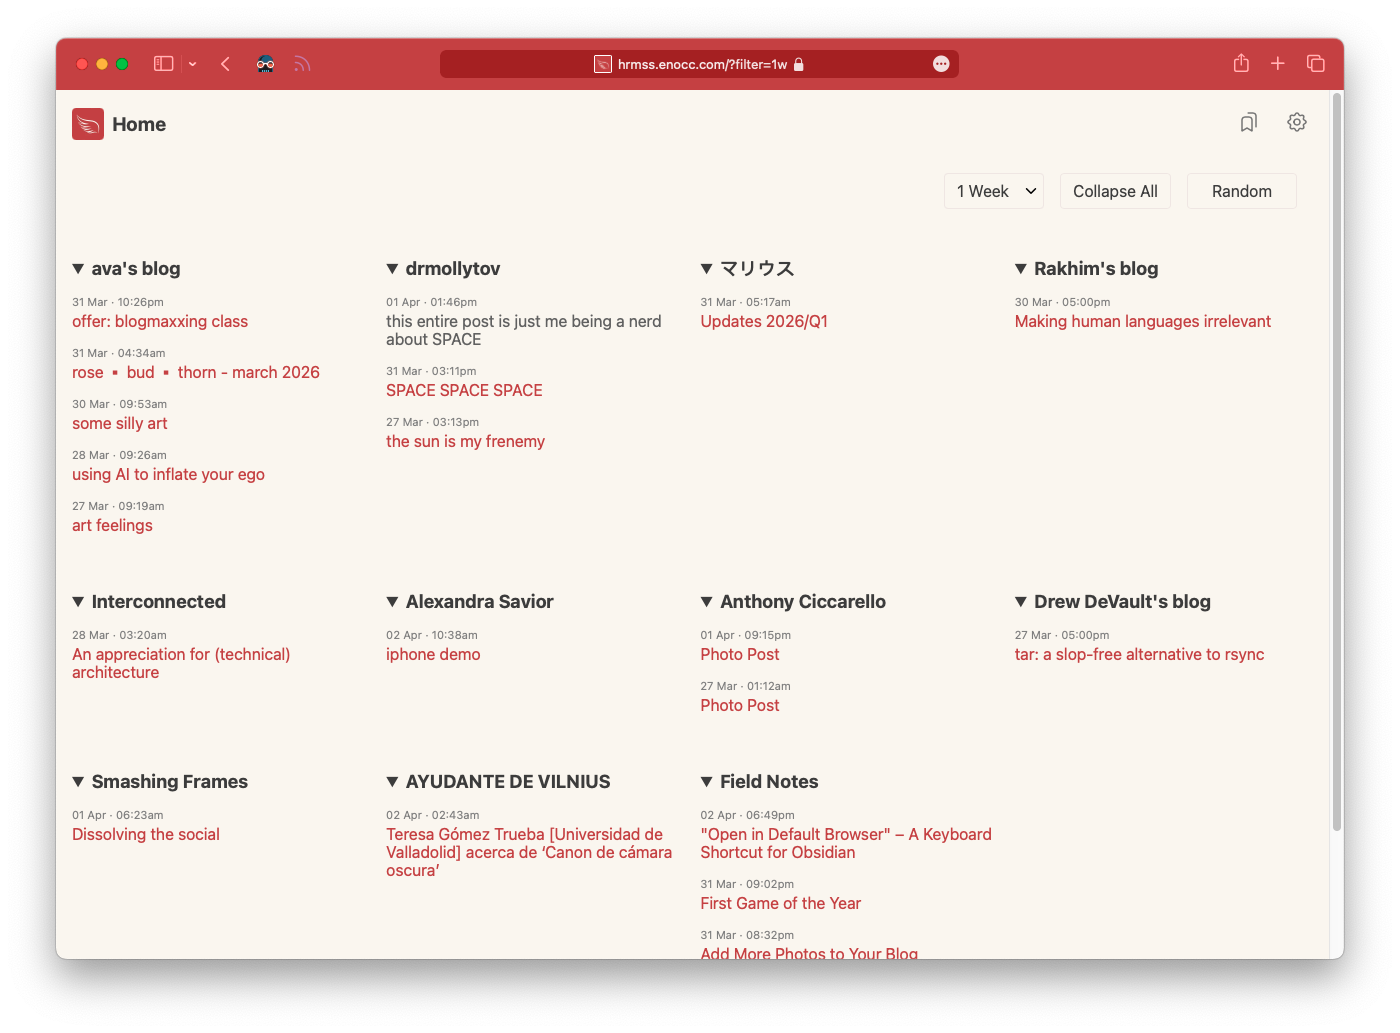1400x1033 pixels.
Task: Go back using the back arrow
Action: 225,63
